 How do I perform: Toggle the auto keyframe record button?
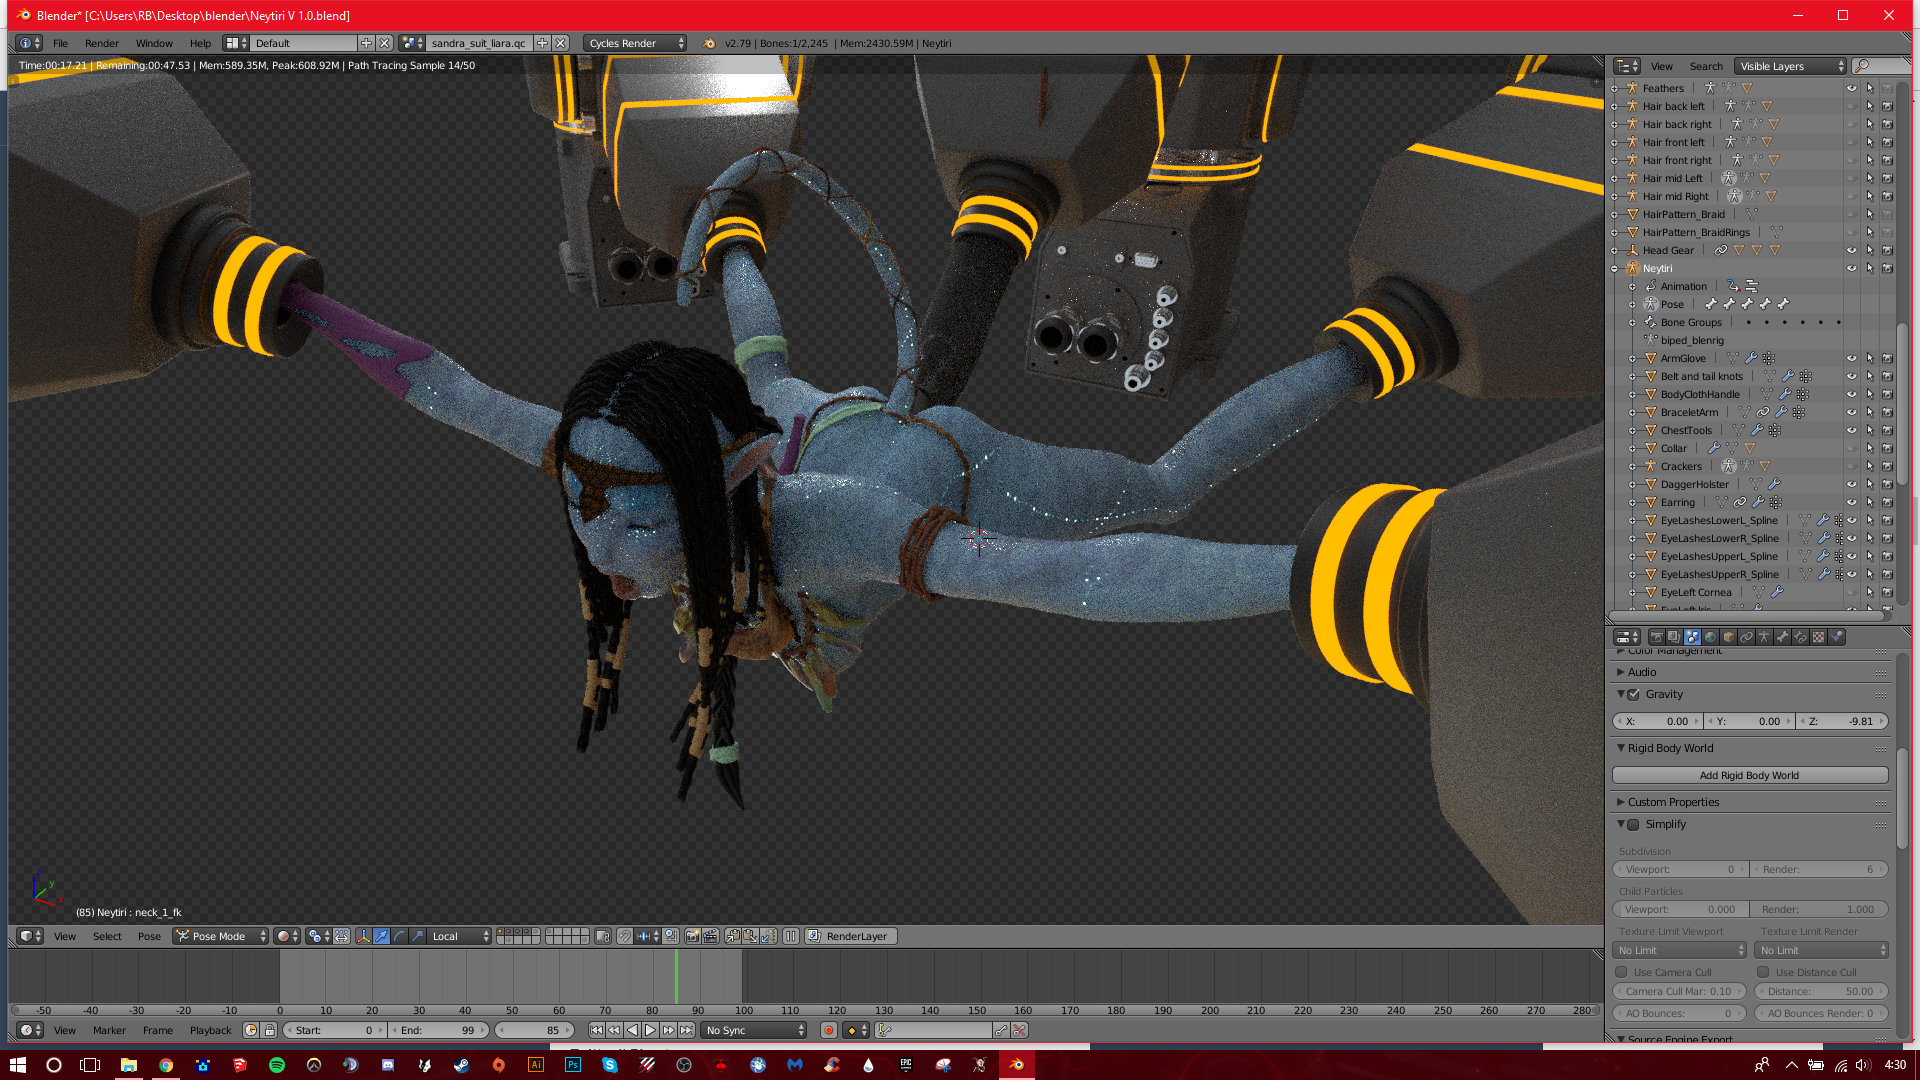pos(828,1030)
